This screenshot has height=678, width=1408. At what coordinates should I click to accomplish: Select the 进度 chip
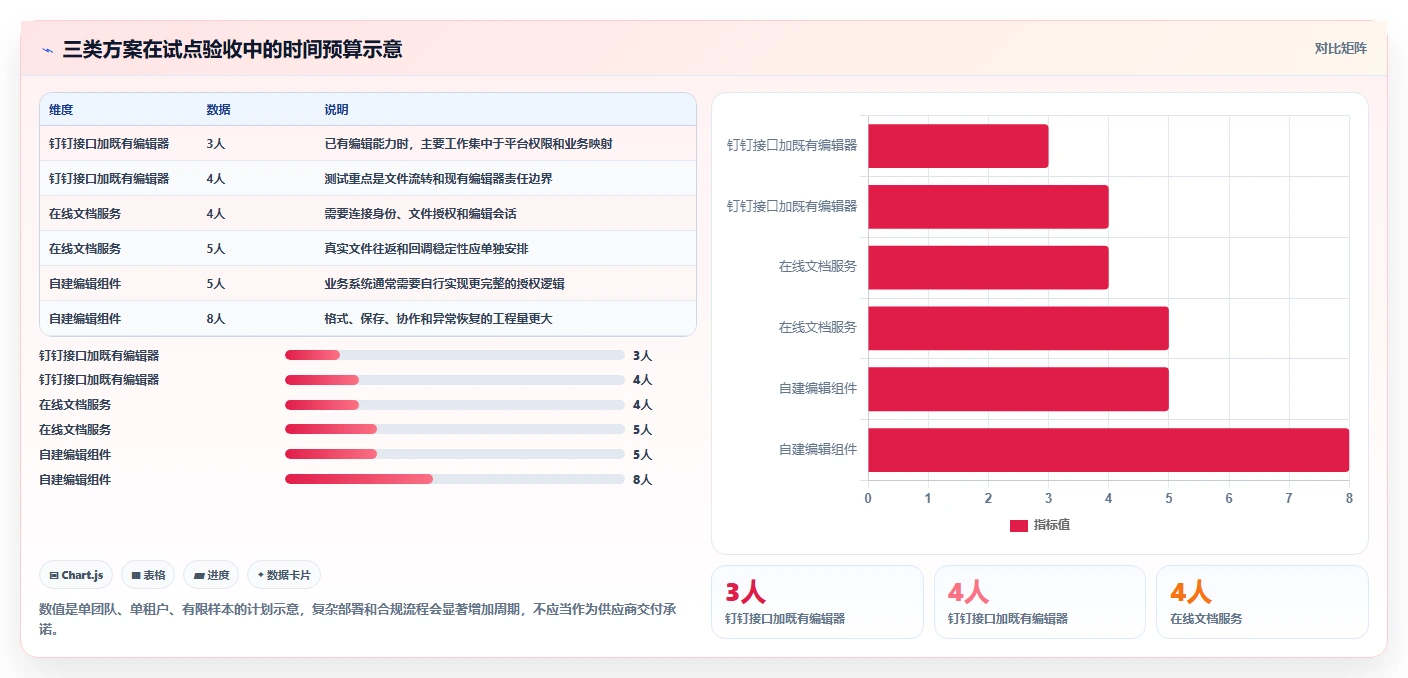pyautogui.click(x=211, y=575)
